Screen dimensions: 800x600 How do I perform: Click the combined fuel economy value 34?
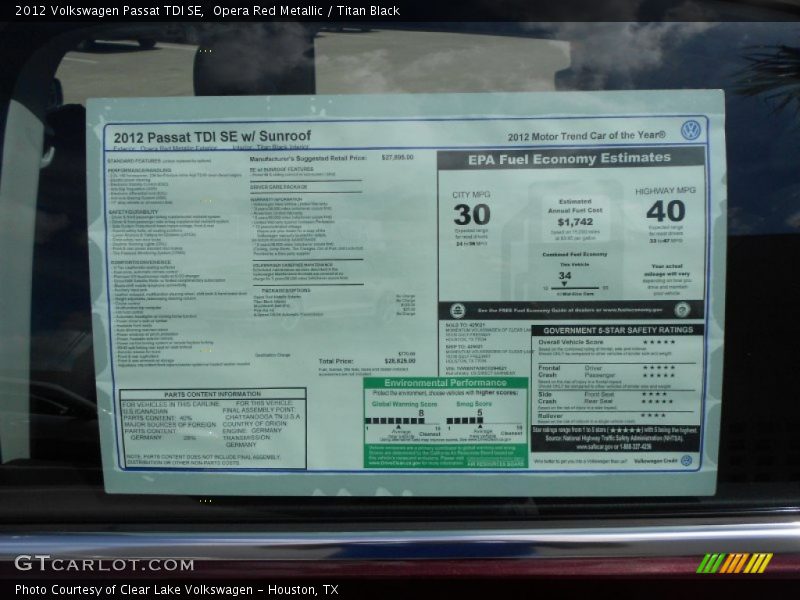tap(564, 276)
